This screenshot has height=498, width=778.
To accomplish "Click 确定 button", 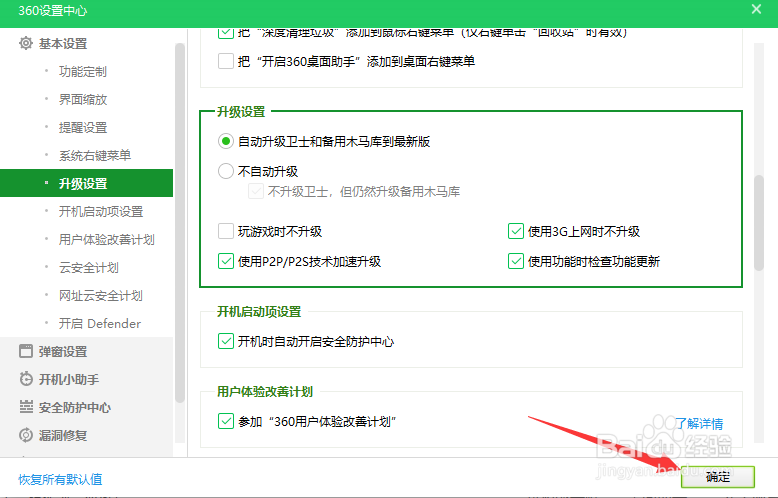I will [717, 477].
